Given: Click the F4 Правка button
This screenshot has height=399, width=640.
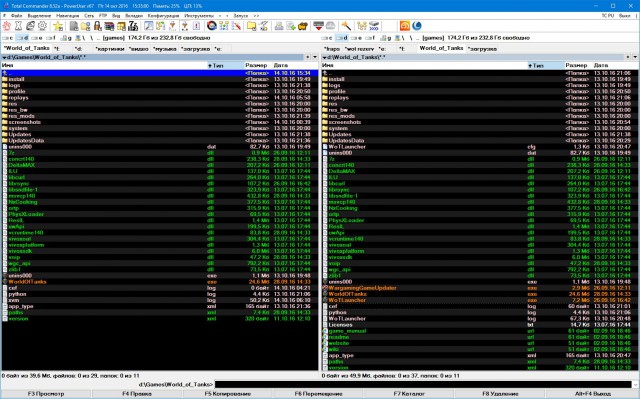Looking at the screenshot, I should 137,394.
